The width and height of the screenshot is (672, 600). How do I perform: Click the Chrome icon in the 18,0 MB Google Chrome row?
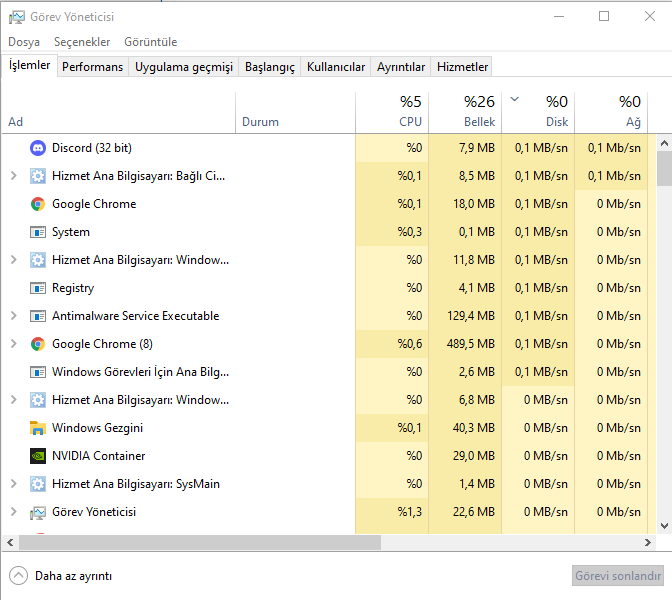point(38,204)
